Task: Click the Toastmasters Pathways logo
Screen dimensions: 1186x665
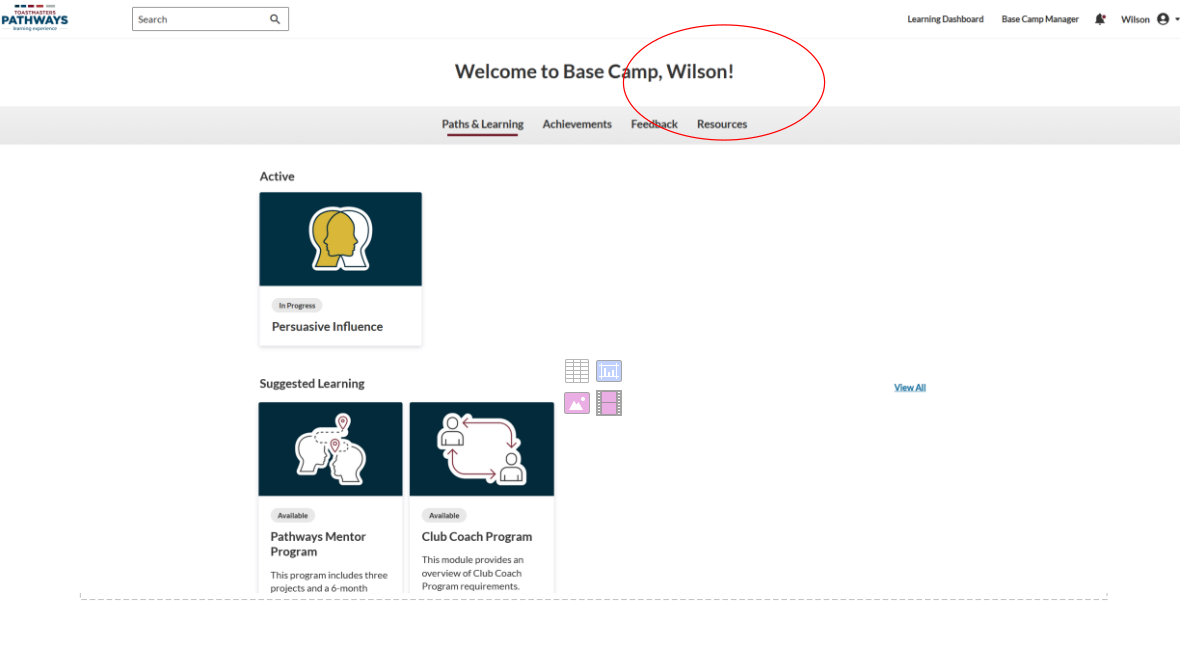Action: 35,18
